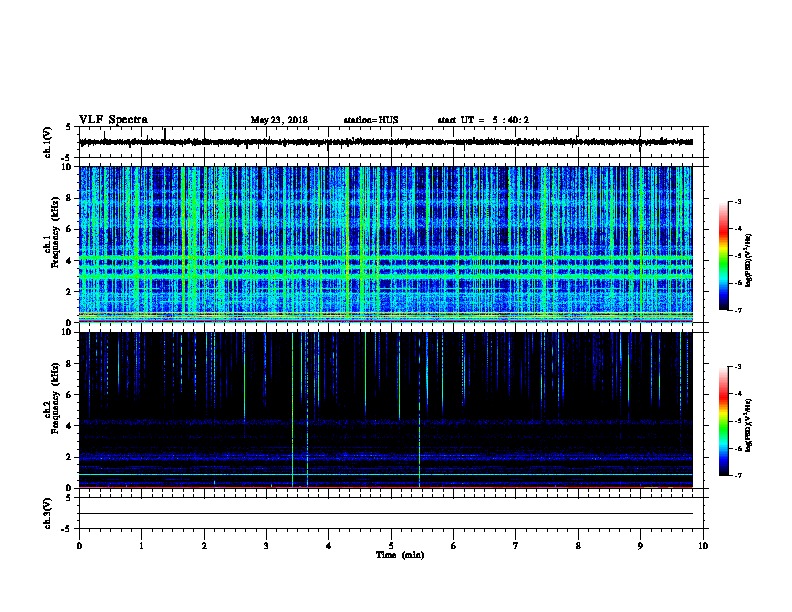Click time axis tick label "3"
Viewport: 792px width, 612px height.
click(266, 546)
